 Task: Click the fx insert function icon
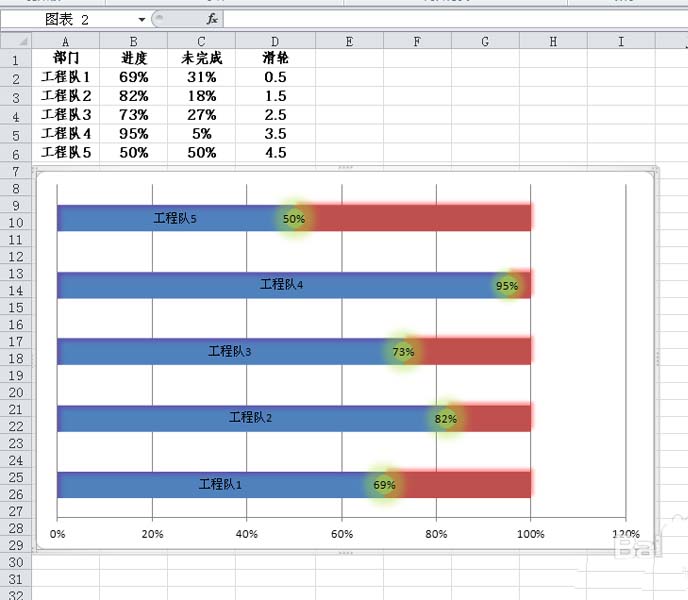pos(212,19)
